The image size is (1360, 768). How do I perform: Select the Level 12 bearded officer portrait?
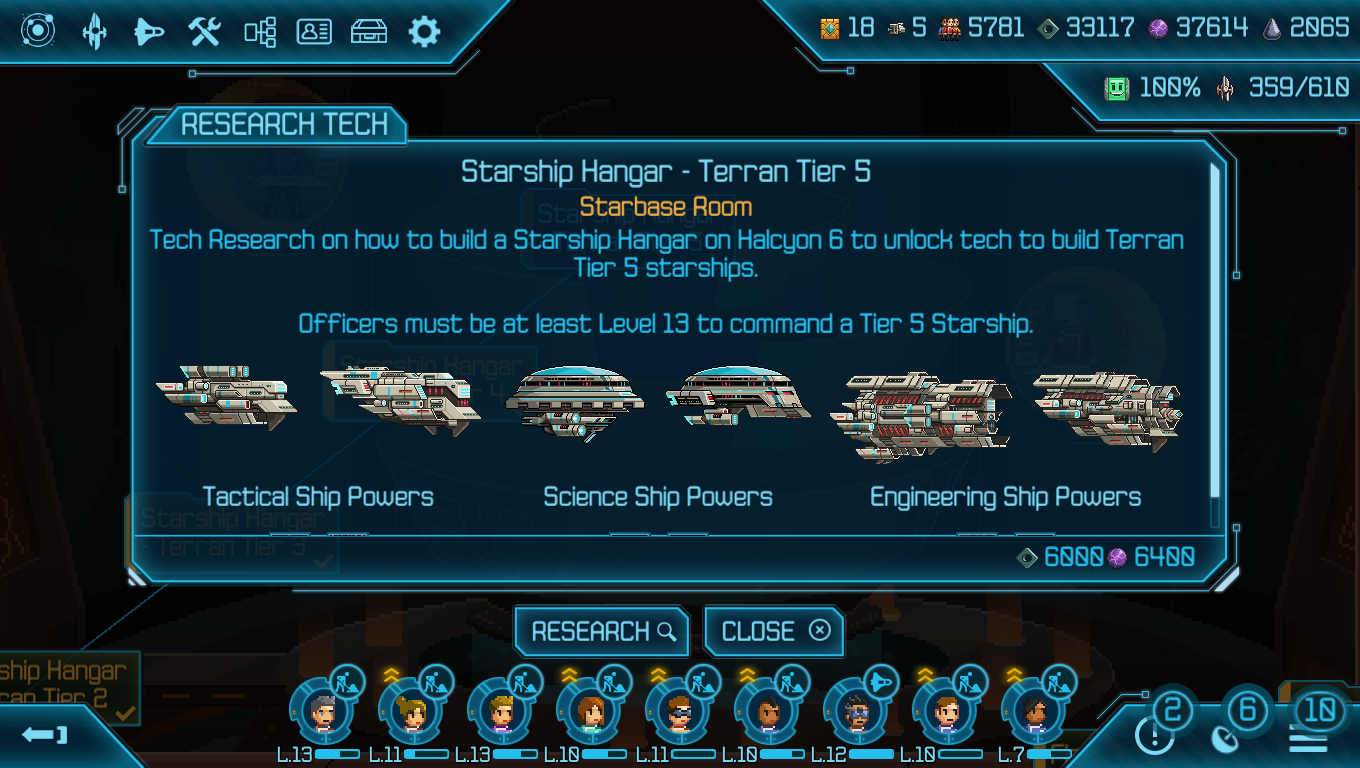(x=857, y=710)
